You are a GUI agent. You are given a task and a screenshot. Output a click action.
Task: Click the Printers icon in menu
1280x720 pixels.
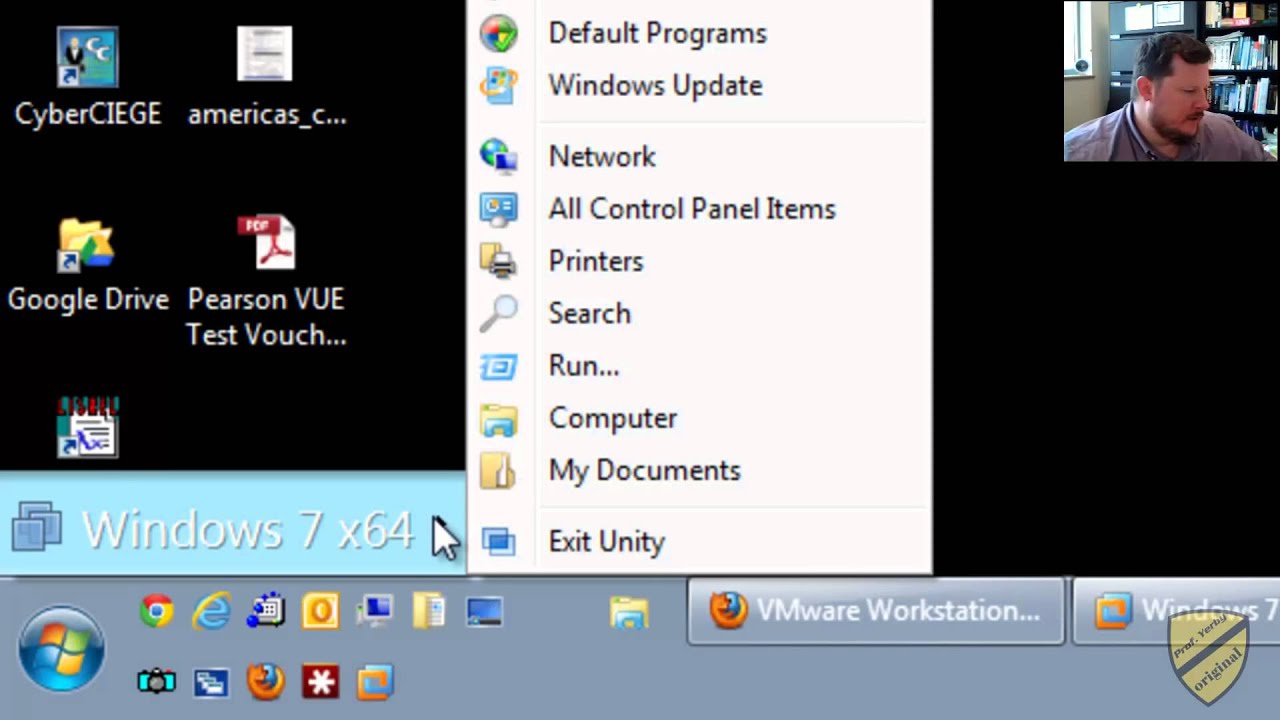(498, 261)
